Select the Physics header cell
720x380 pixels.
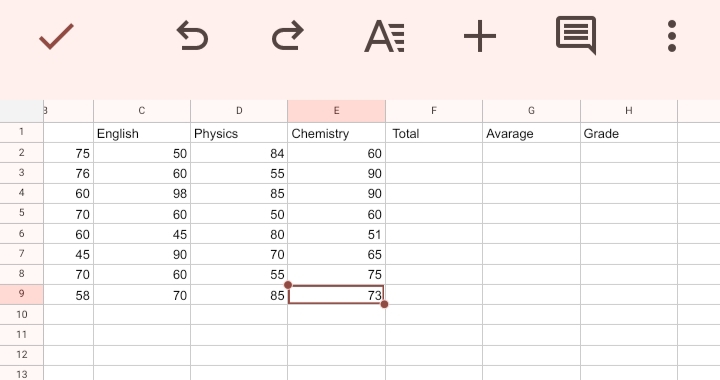point(239,133)
